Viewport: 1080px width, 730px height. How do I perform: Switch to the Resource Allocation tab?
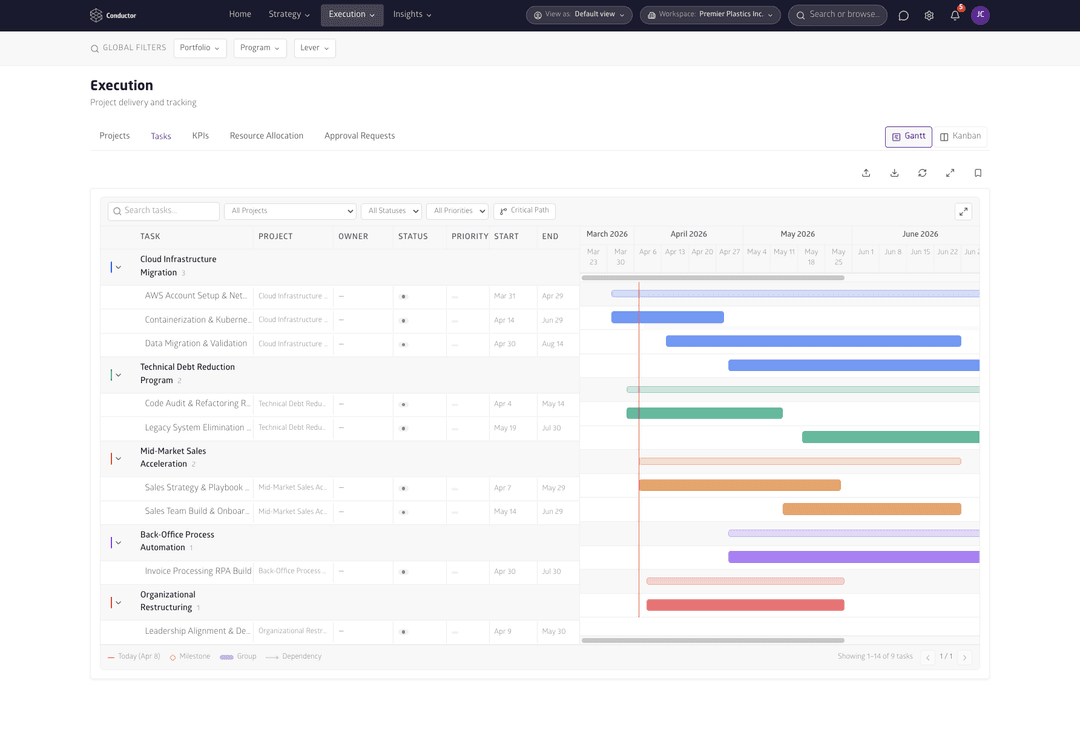(x=267, y=136)
